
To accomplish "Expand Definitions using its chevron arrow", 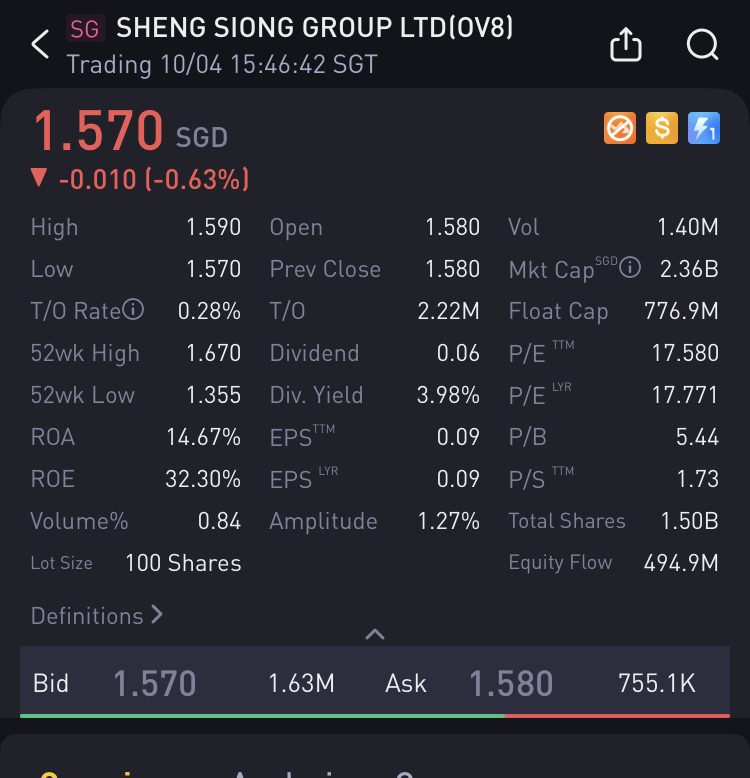I will [157, 615].
